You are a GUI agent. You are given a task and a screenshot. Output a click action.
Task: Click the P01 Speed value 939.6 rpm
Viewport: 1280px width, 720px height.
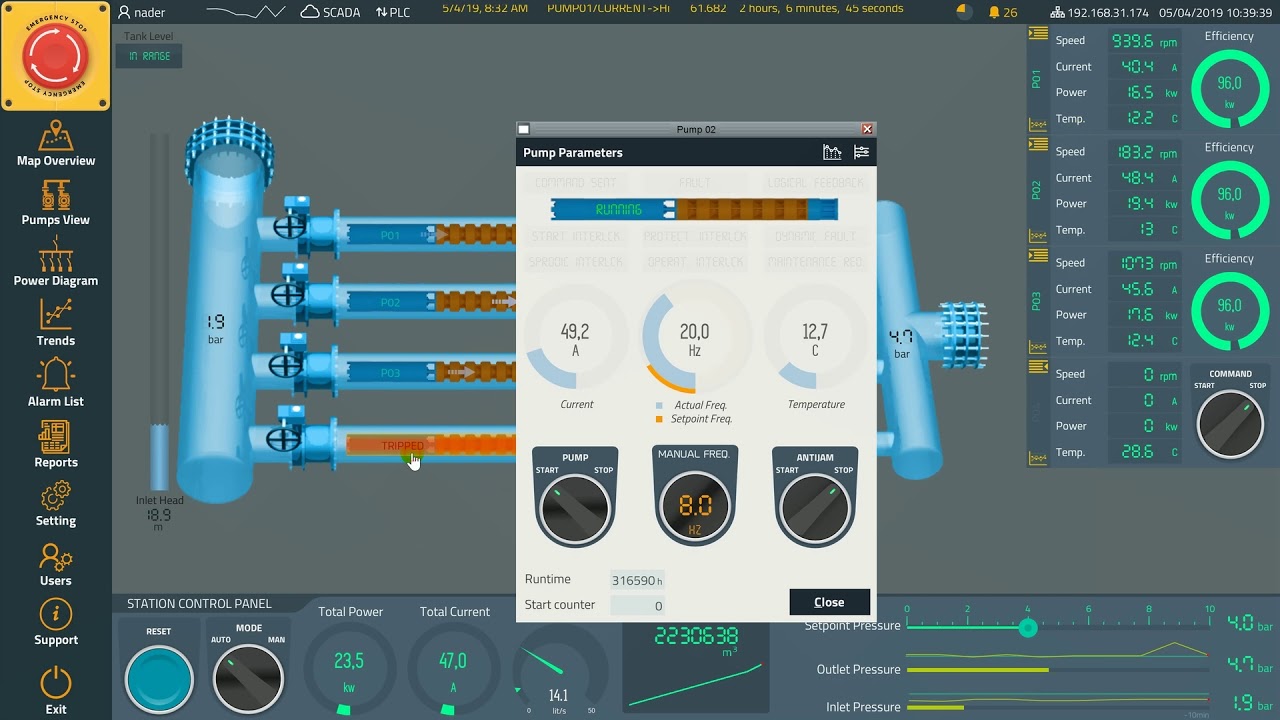pos(1144,41)
